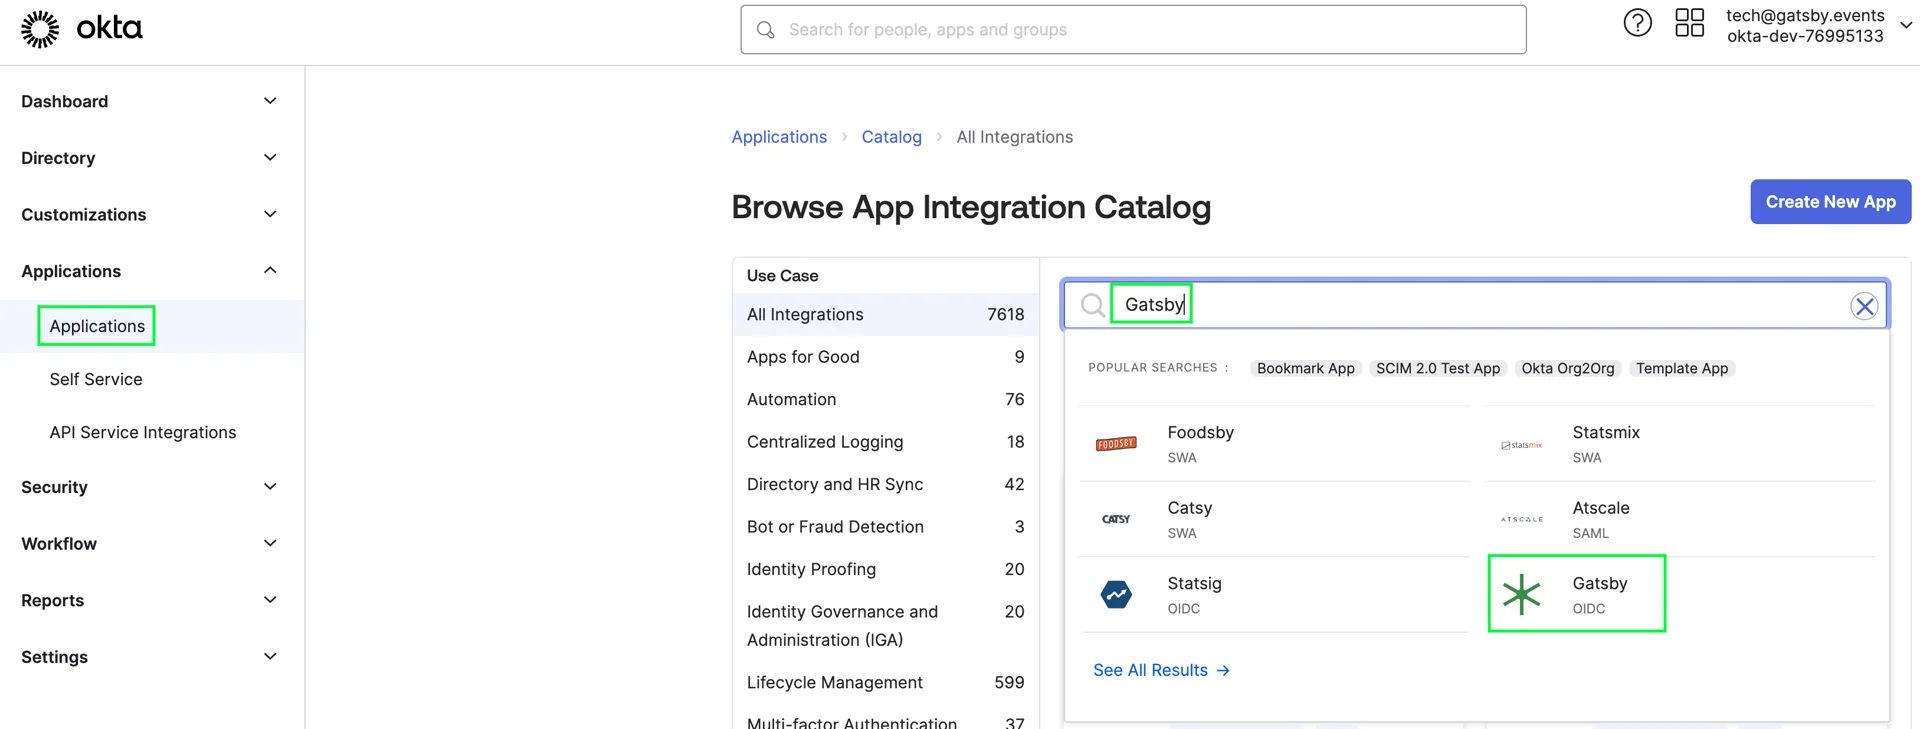1920x729 pixels.
Task: Choose the Bookmark App popular search
Action: coord(1305,368)
